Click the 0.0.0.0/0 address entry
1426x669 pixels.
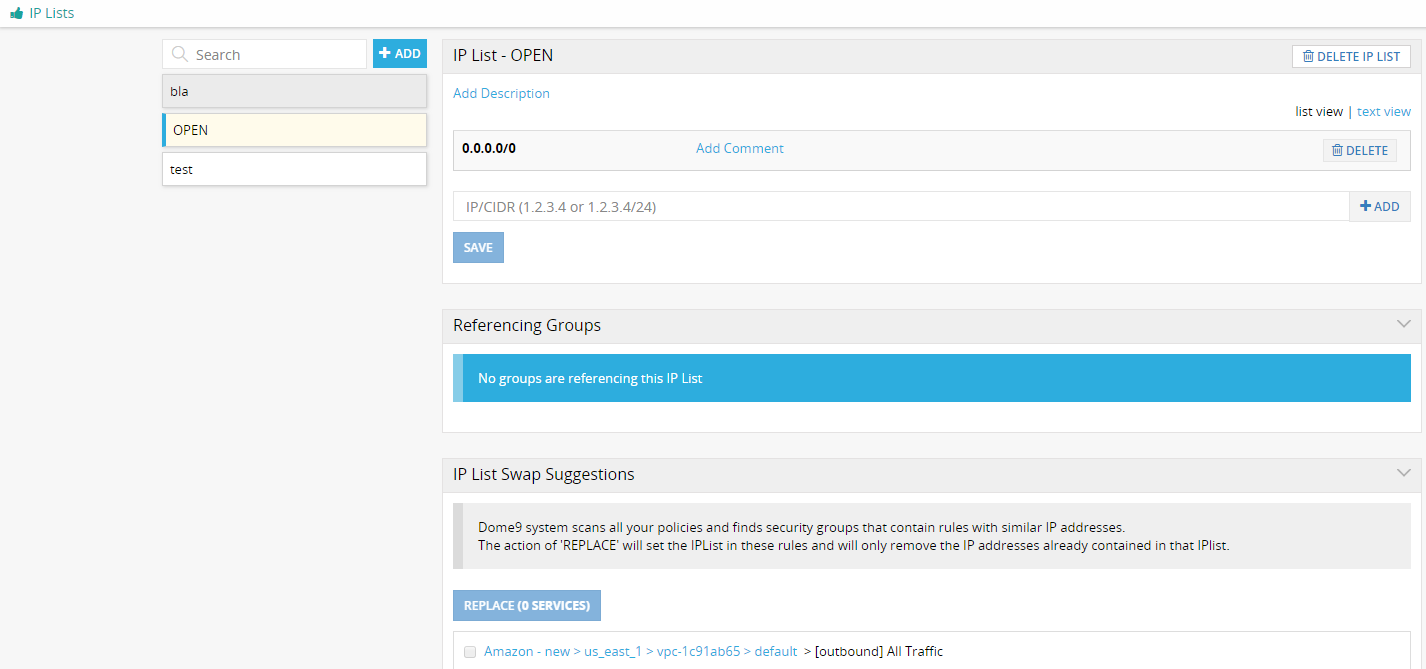tap(489, 148)
